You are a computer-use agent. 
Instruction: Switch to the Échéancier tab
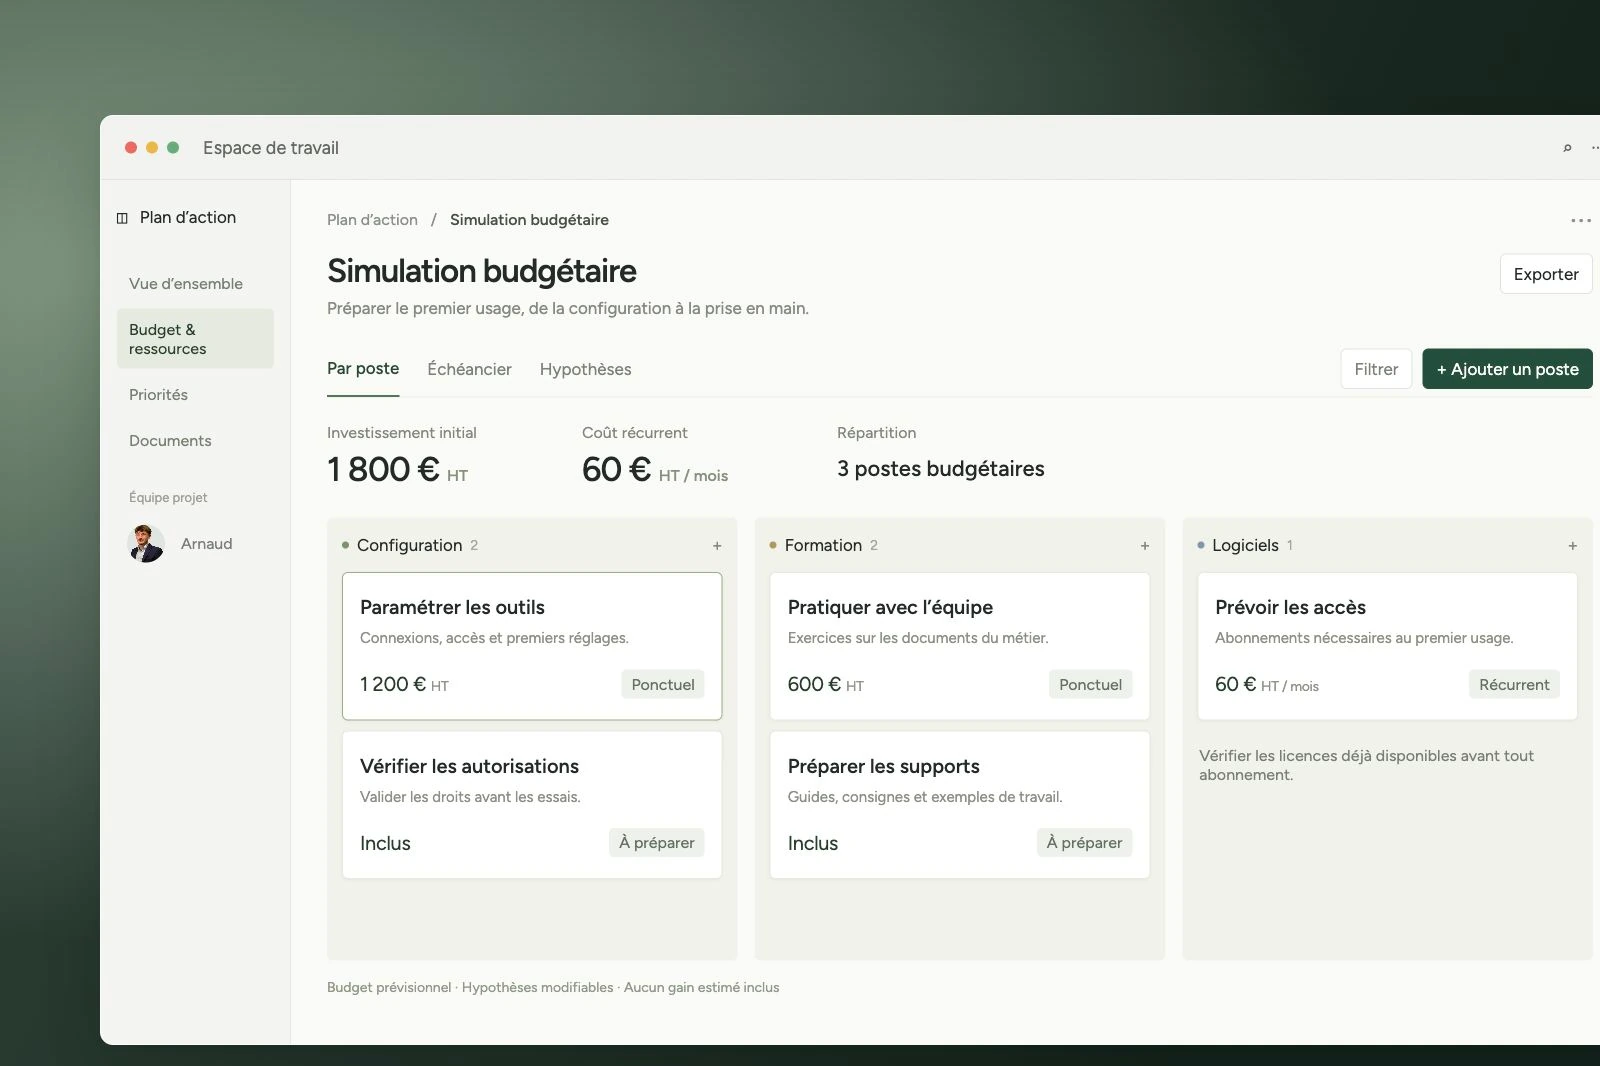469,369
